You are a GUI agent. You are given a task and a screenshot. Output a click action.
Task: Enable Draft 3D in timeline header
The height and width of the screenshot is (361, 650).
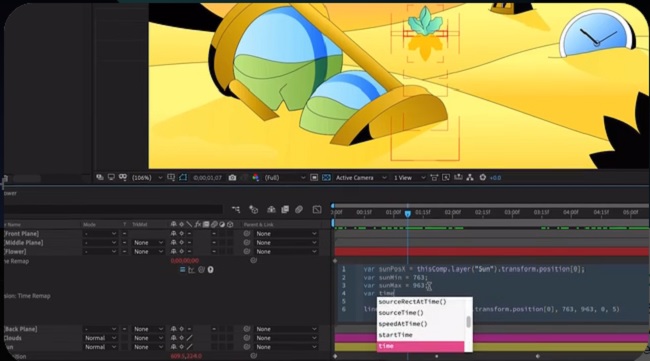click(253, 210)
